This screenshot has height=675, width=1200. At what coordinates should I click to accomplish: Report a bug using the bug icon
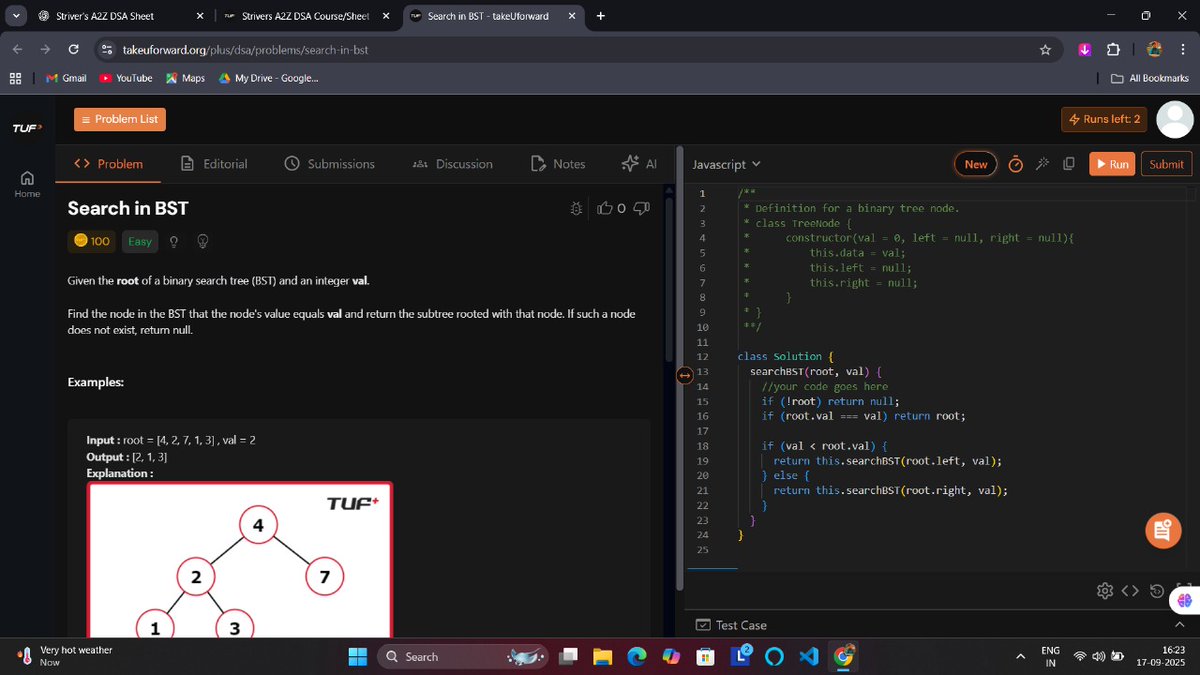(576, 209)
